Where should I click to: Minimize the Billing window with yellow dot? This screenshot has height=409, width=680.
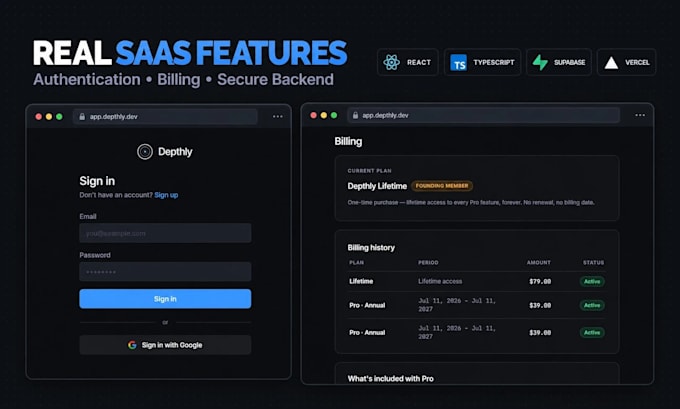click(324, 115)
